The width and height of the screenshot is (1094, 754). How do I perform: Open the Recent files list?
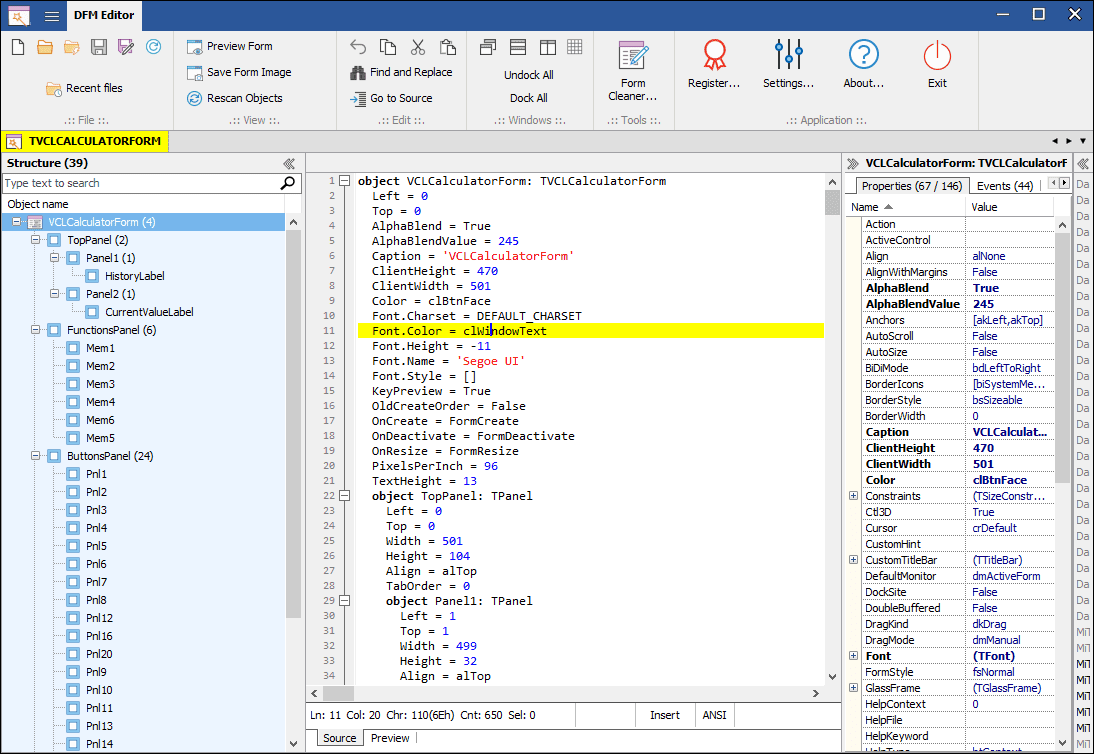84,89
